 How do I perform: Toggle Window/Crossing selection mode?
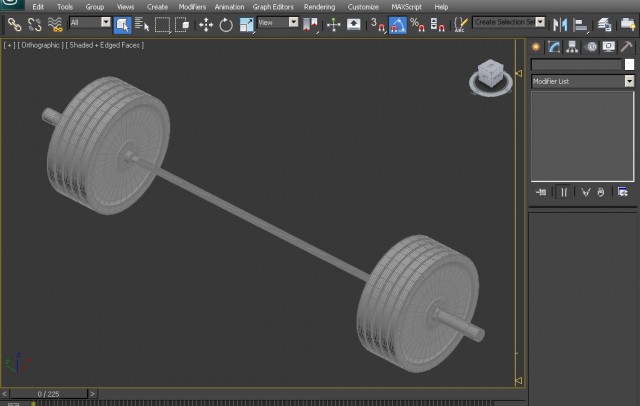(x=182, y=25)
